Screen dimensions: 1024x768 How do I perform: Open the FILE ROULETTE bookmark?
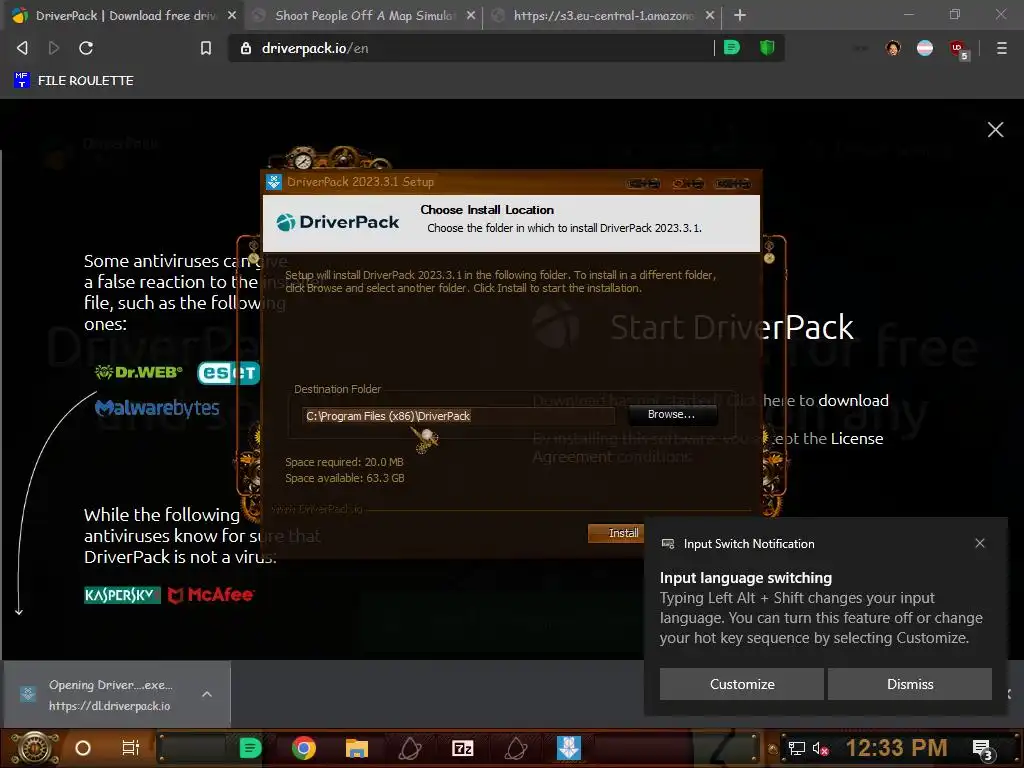pyautogui.click(x=73, y=80)
